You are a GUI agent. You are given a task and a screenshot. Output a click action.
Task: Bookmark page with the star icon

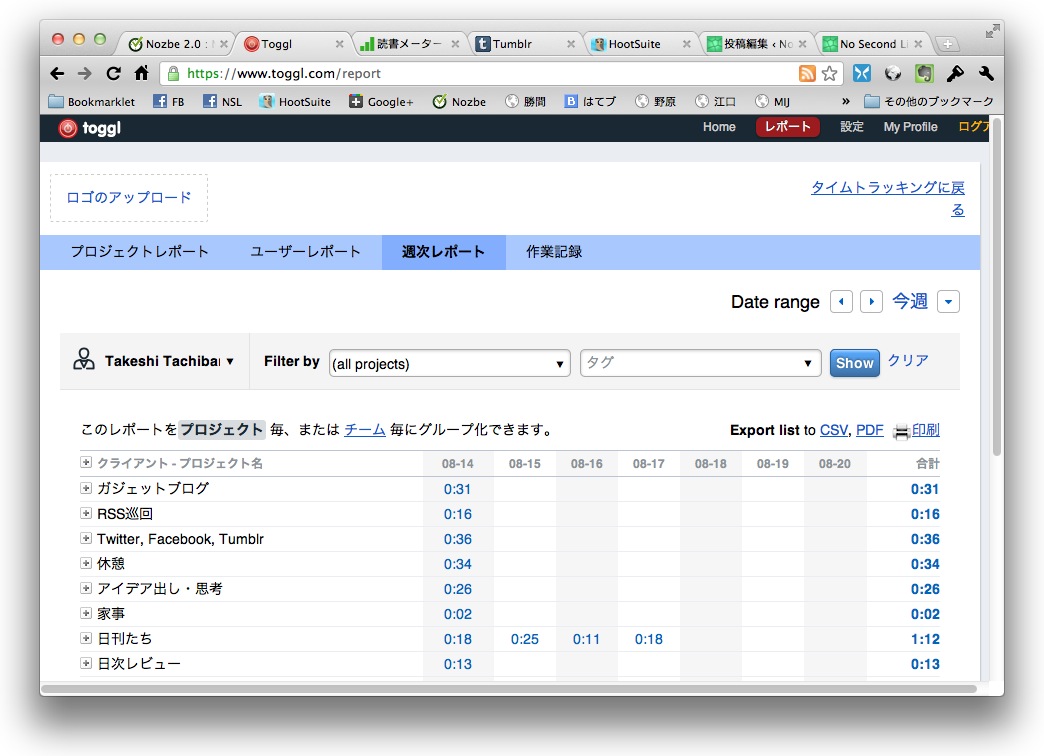829,73
